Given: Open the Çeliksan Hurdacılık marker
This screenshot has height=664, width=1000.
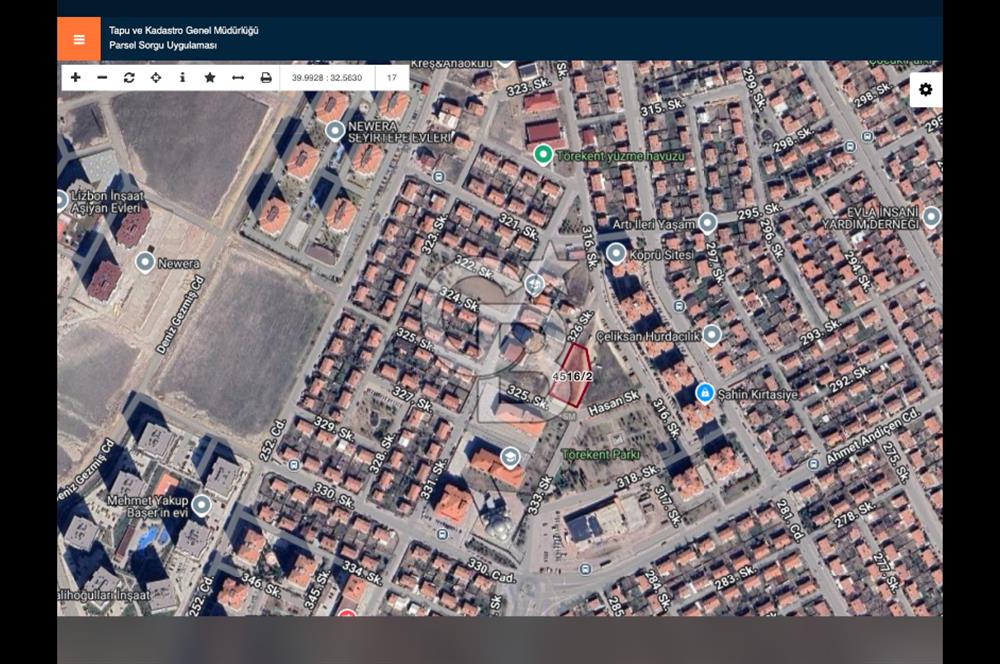Looking at the screenshot, I should [x=712, y=334].
